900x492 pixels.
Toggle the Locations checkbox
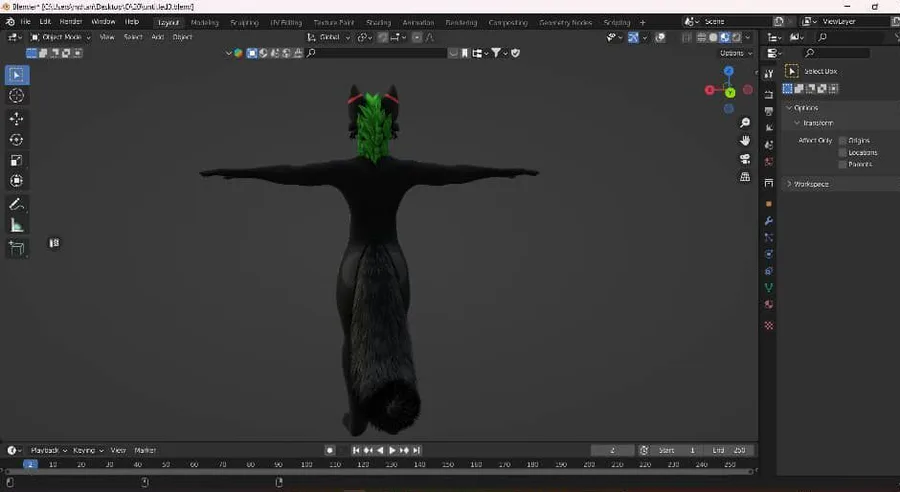[843, 153]
